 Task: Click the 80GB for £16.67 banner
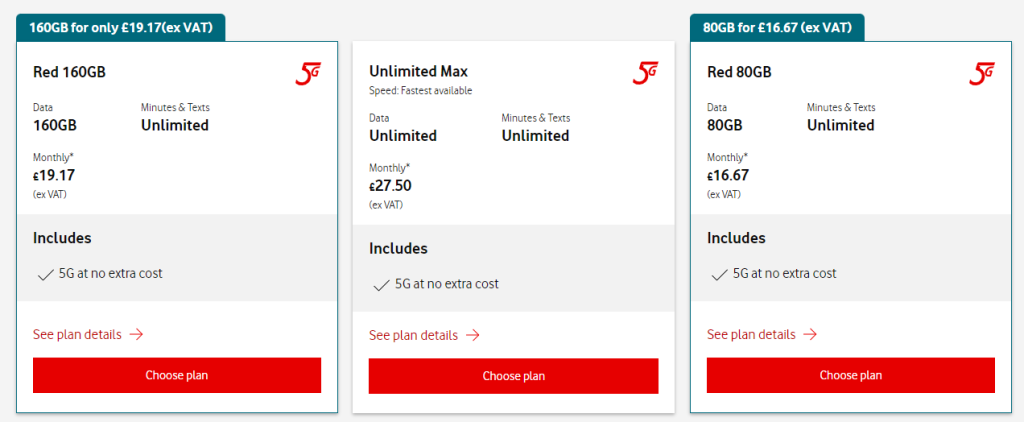point(777,27)
